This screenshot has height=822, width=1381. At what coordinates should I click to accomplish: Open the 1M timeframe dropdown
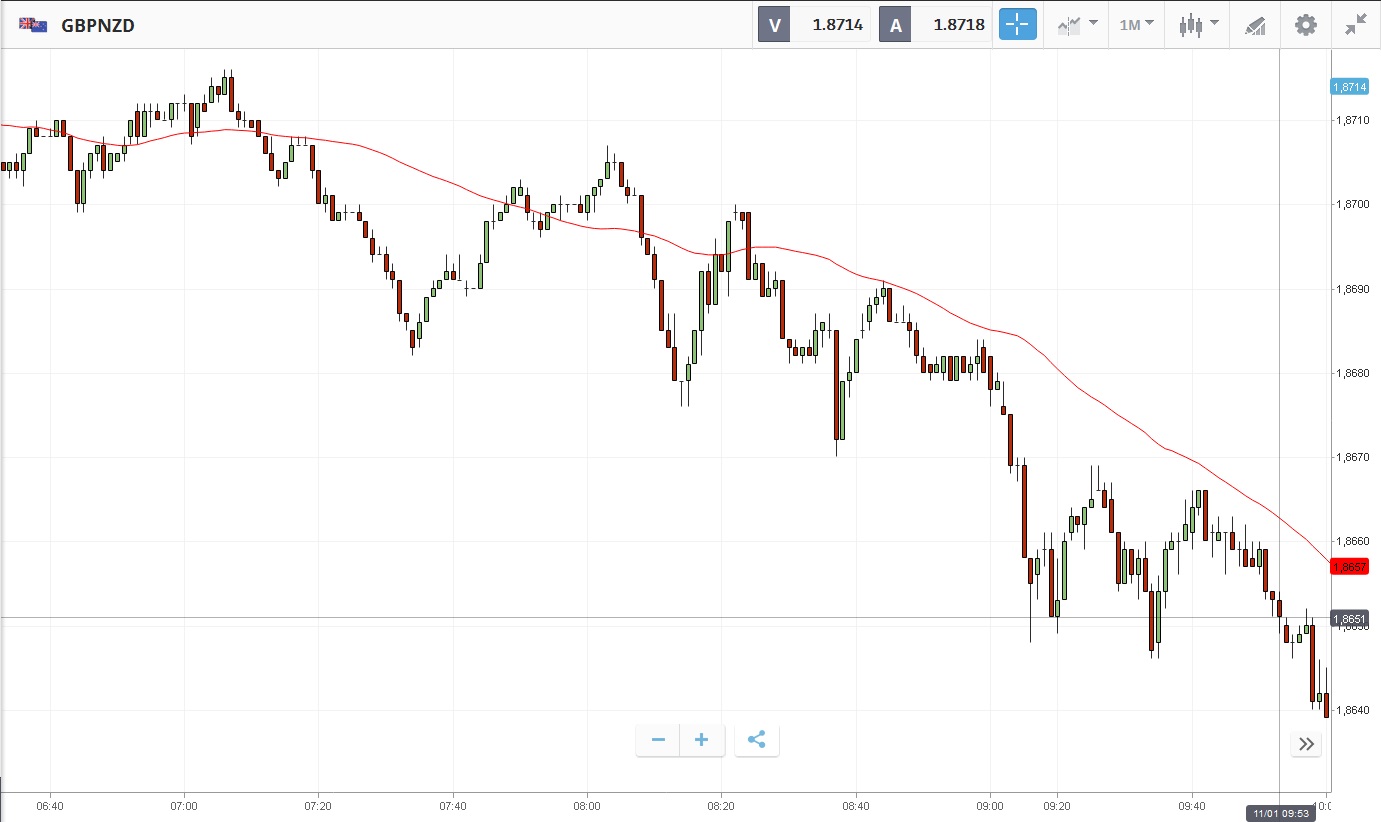1136,25
